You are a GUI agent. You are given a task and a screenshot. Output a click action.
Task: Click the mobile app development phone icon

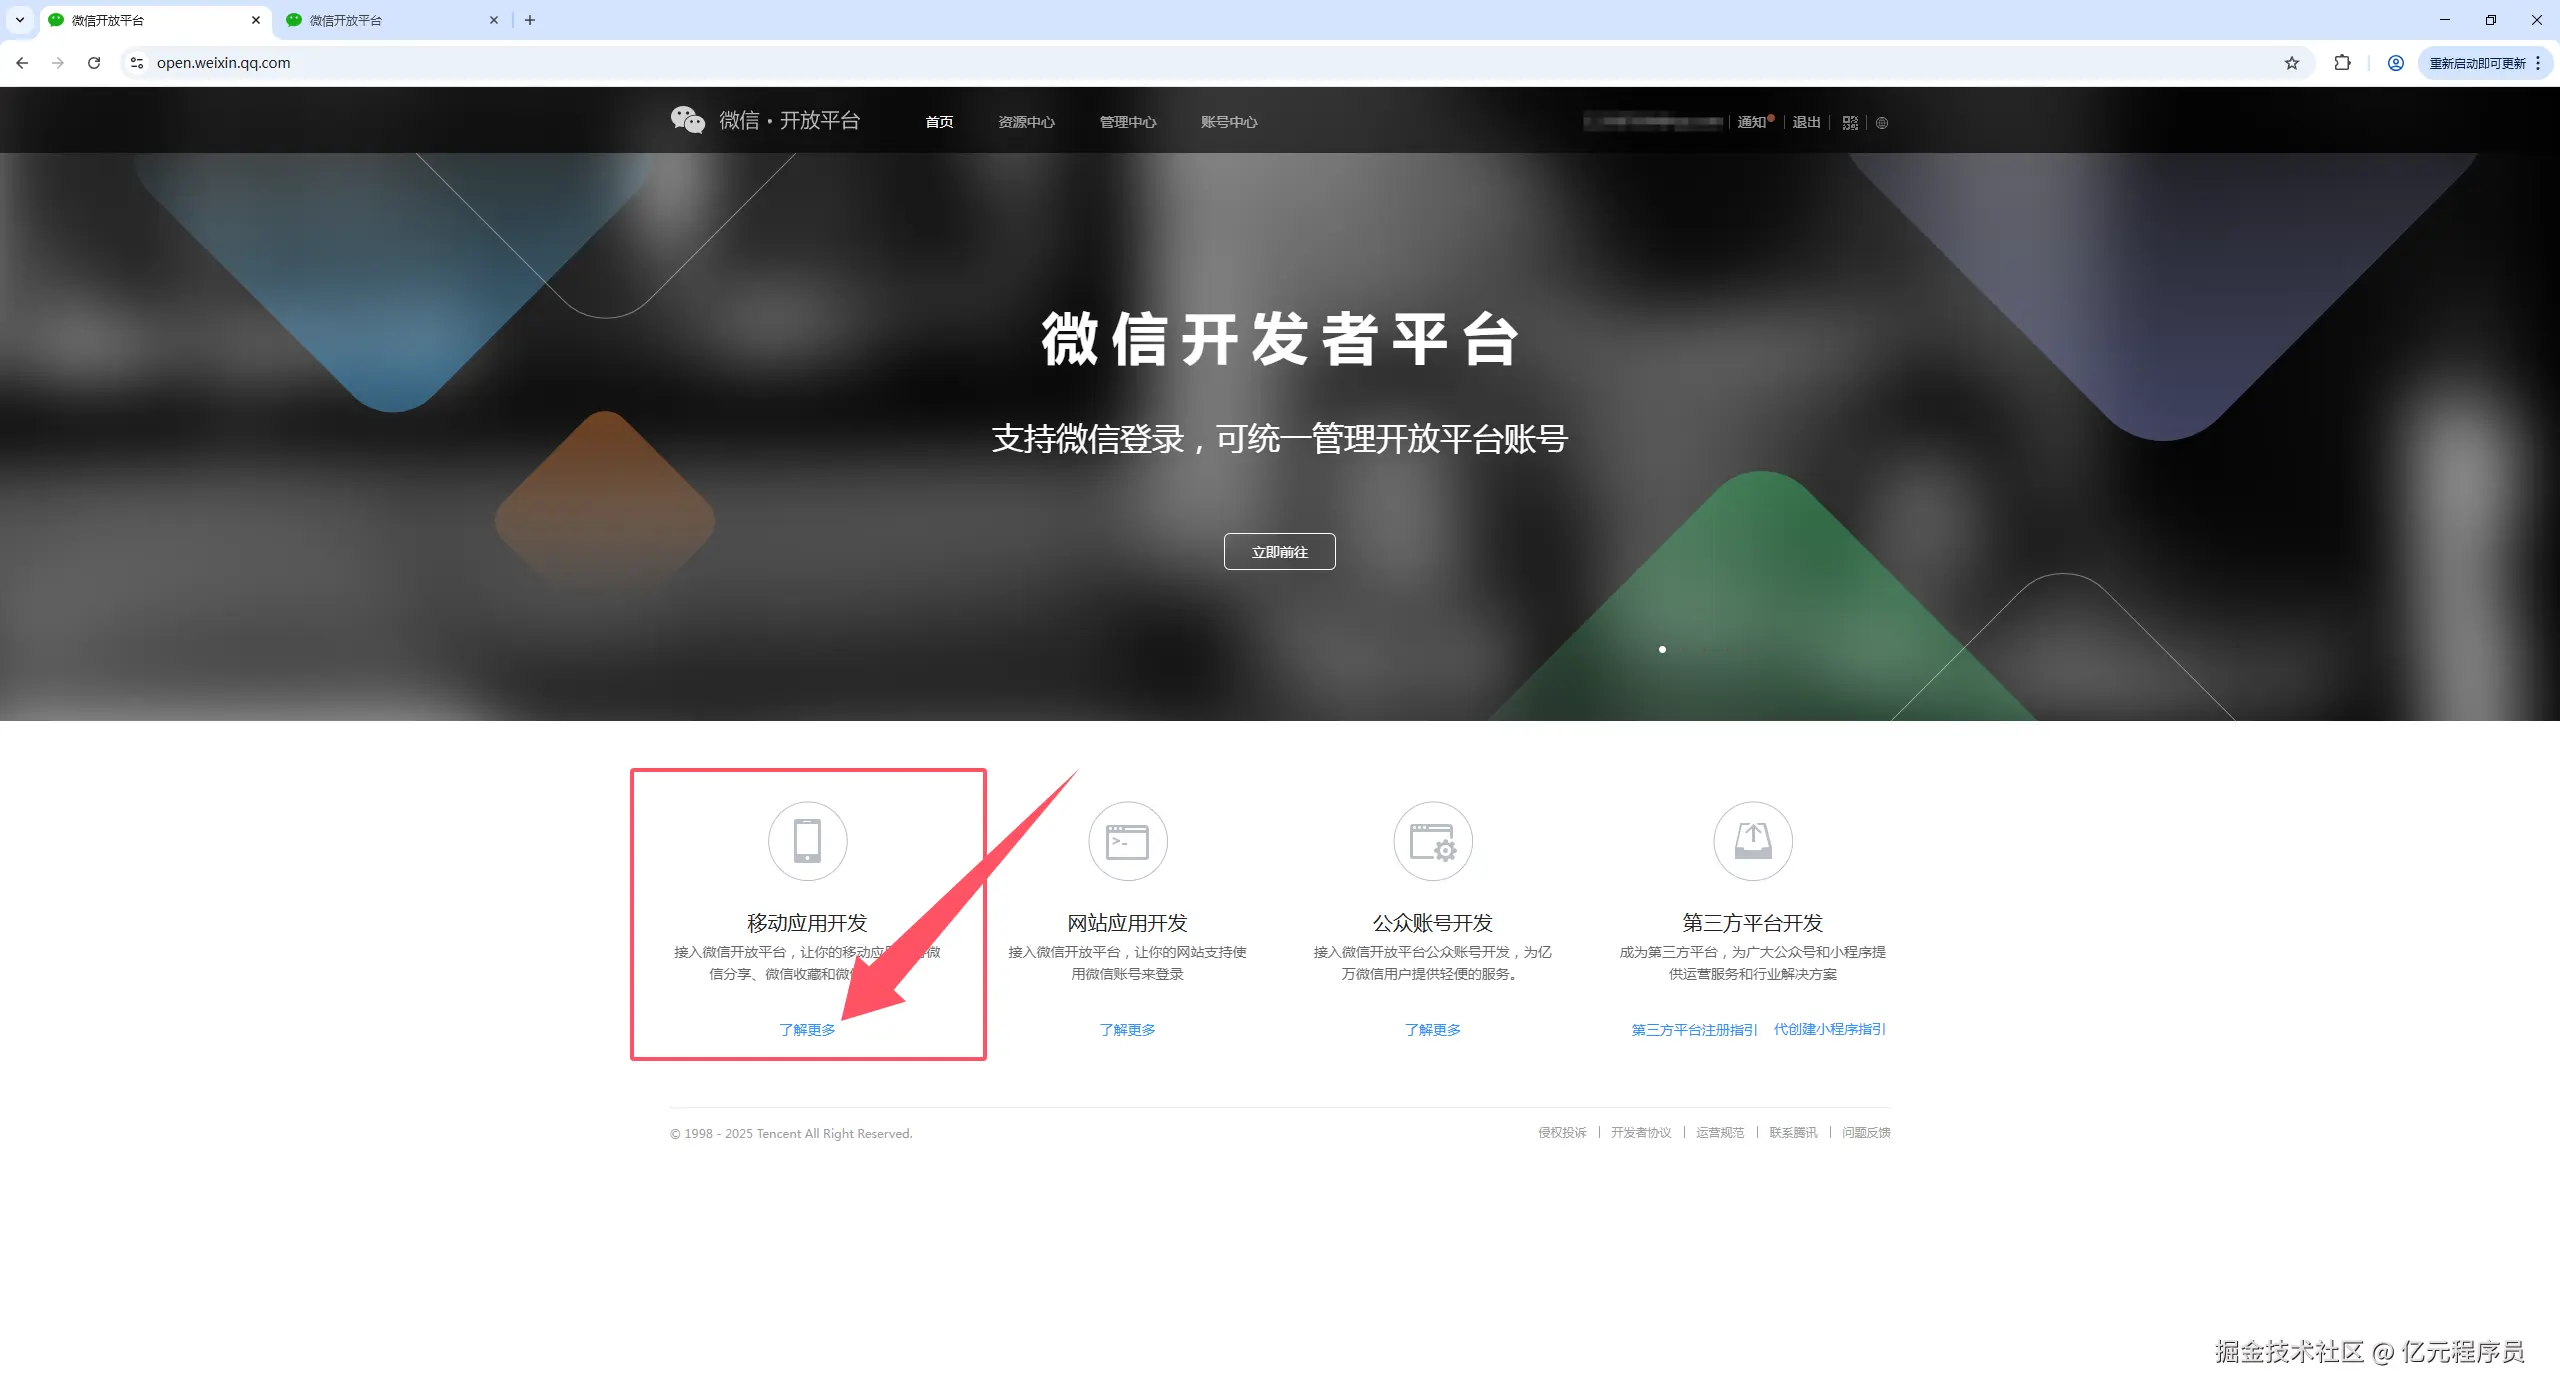click(x=807, y=841)
